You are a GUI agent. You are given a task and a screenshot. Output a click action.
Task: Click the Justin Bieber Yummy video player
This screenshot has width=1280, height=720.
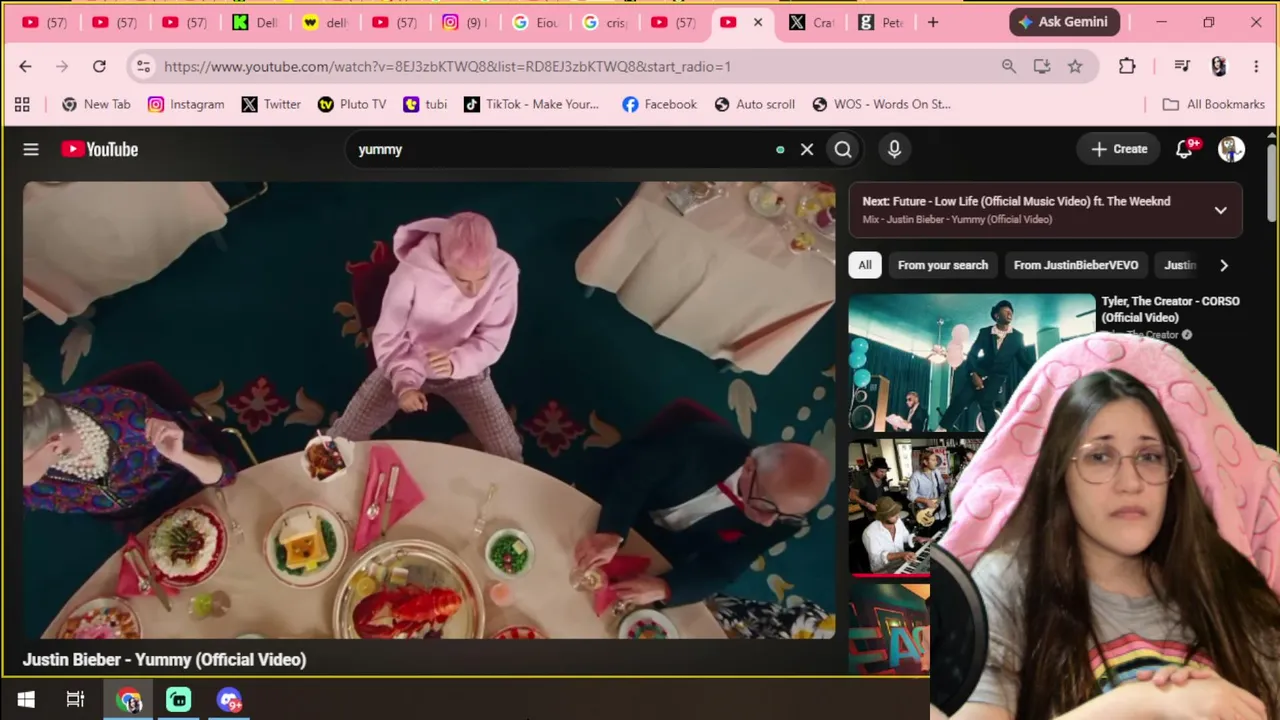[429, 410]
